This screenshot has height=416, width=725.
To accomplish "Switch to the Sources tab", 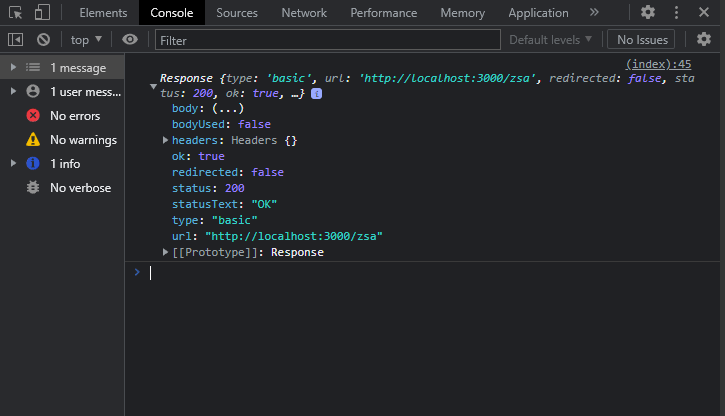I will pyautogui.click(x=237, y=13).
